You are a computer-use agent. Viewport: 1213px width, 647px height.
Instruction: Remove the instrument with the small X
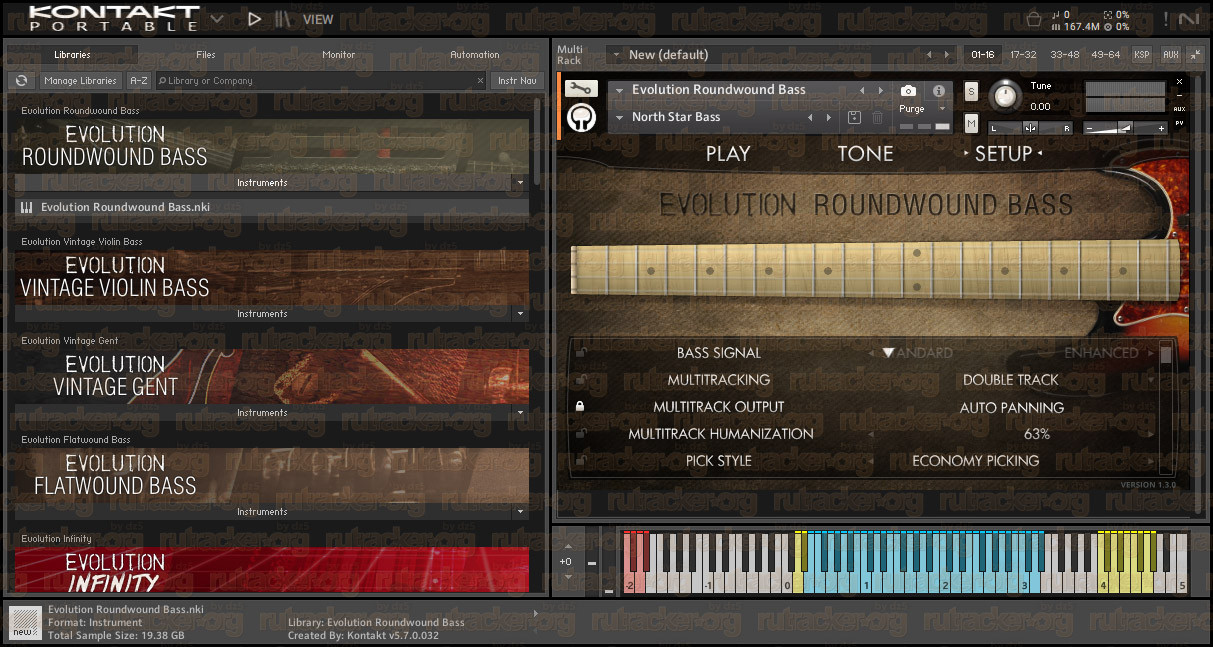click(1178, 80)
